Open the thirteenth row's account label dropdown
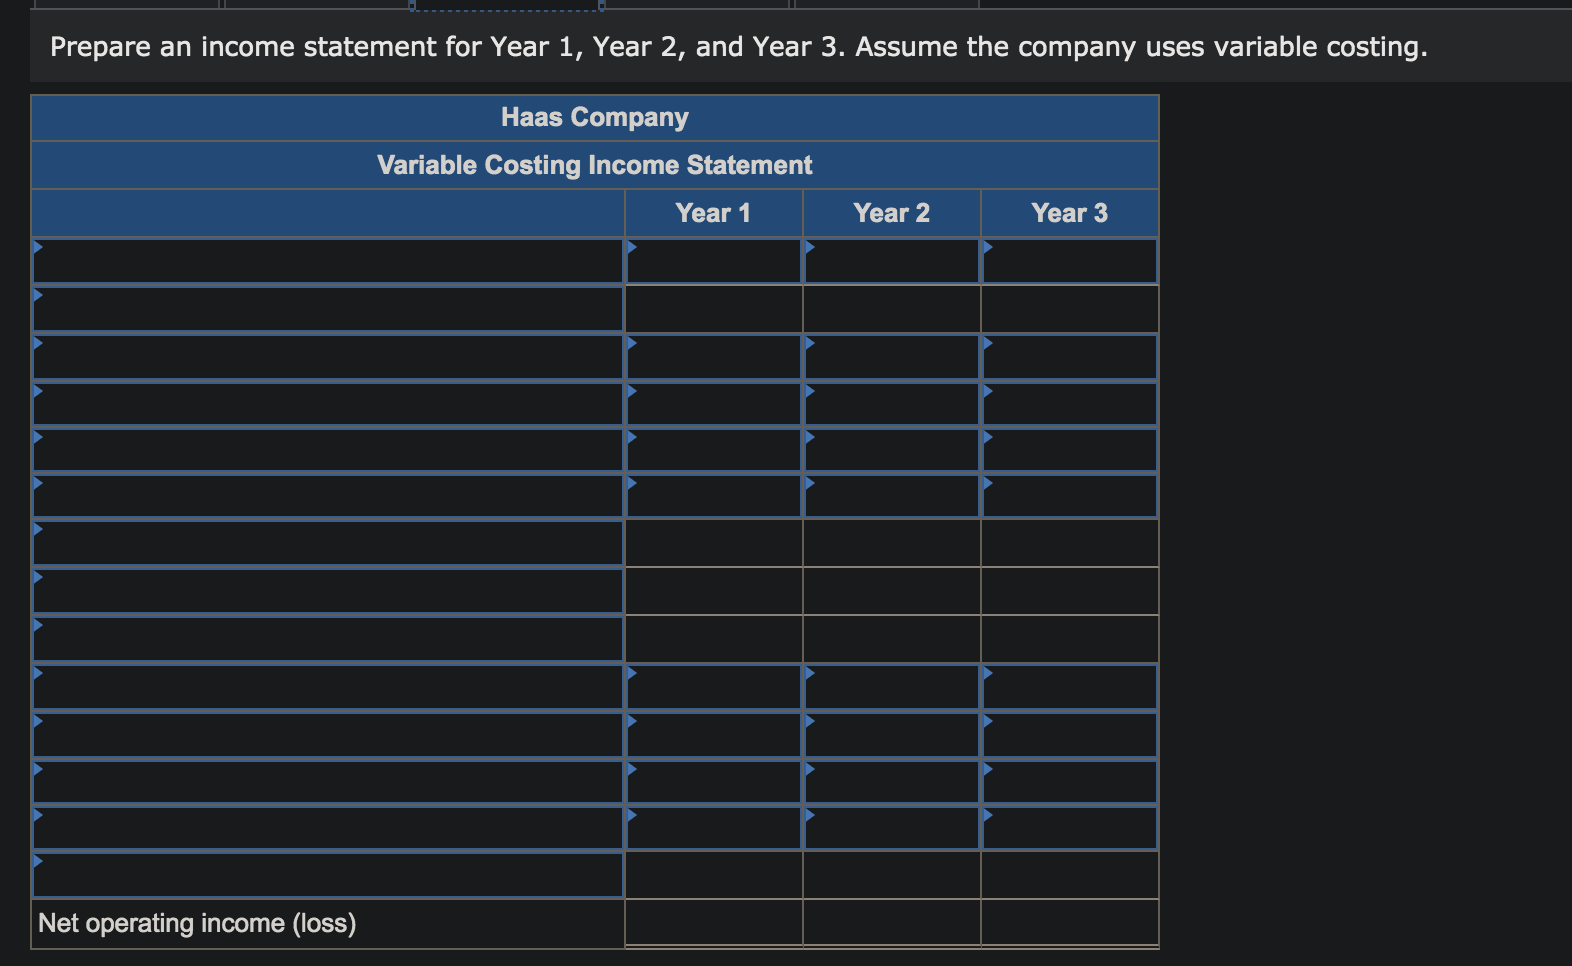Image resolution: width=1572 pixels, height=966 pixels. [328, 828]
